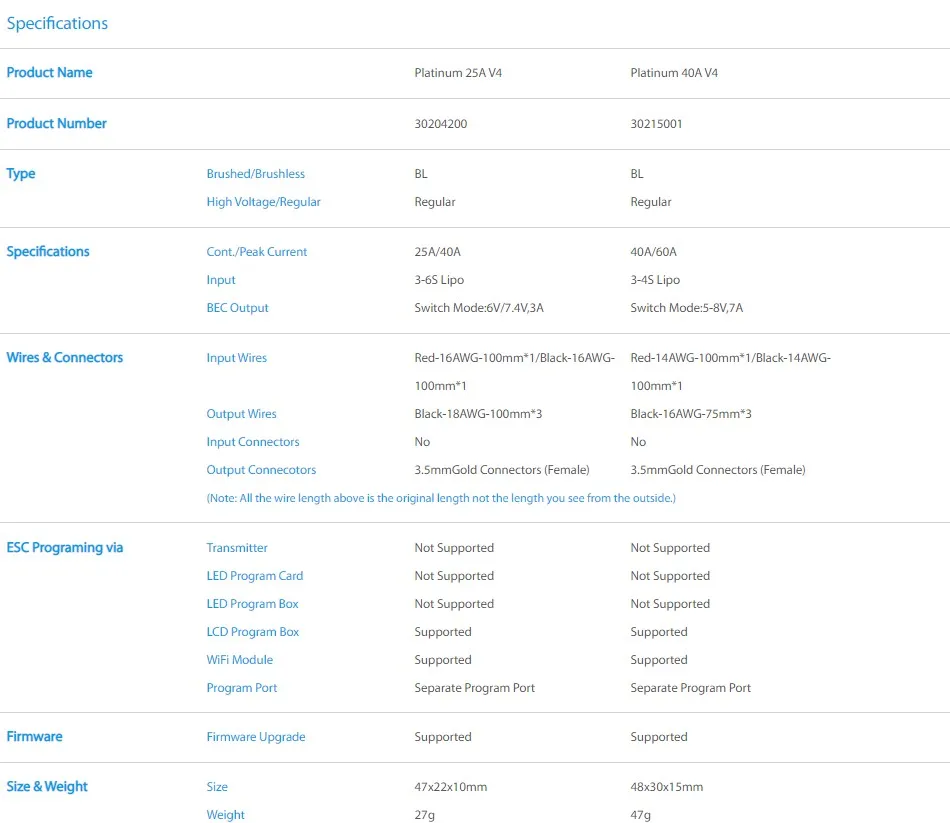Click the Firmware section label

coord(35,737)
